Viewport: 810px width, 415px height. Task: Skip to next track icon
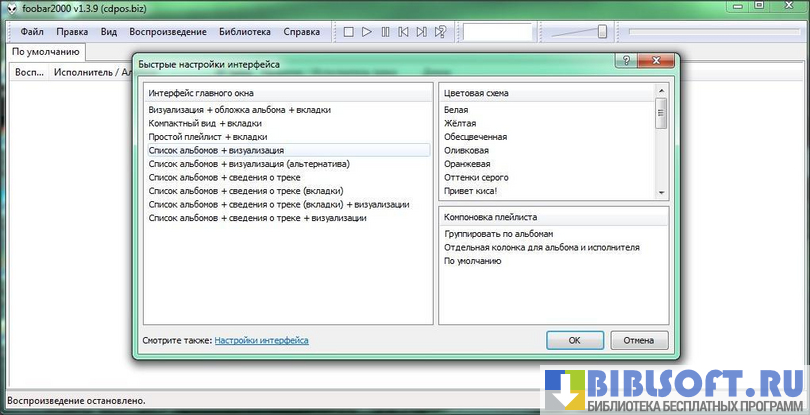click(421, 32)
